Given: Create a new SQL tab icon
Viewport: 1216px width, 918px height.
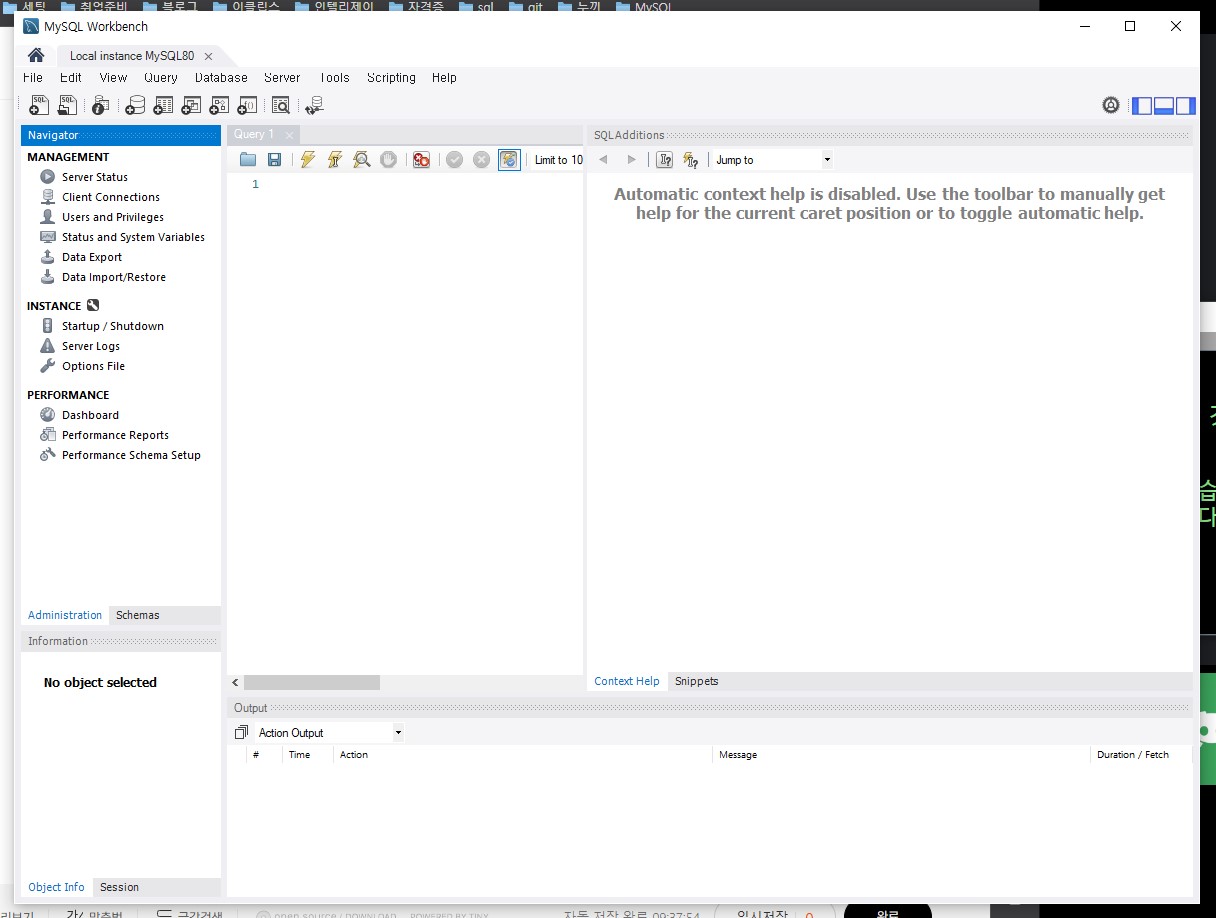Looking at the screenshot, I should click(x=39, y=105).
